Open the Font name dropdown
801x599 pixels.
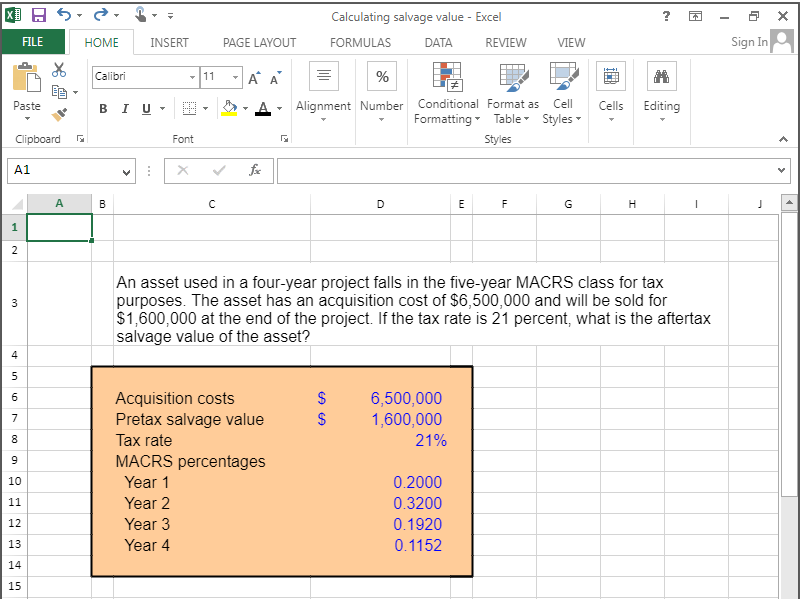coord(192,77)
